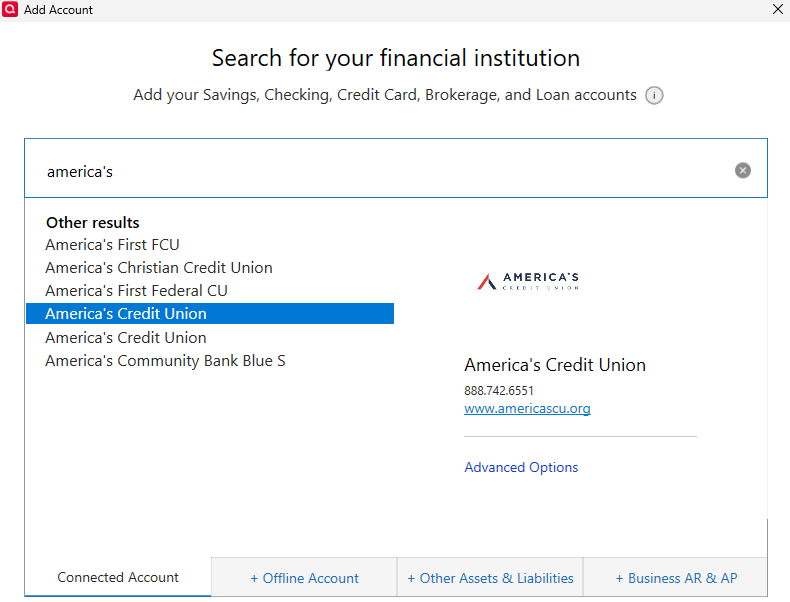Open Advanced Options
The image size is (790, 602).
(x=521, y=467)
